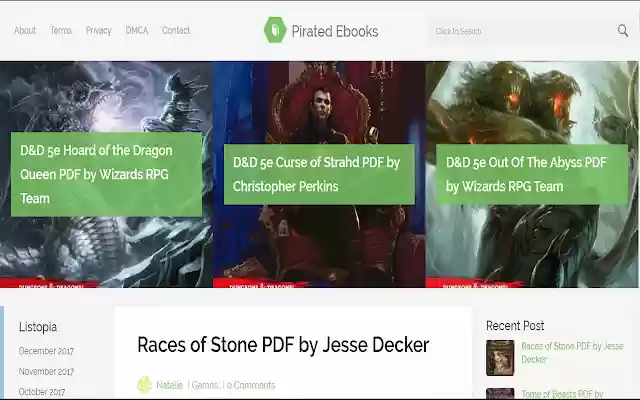Click Tome of Beasts recent post thumbnail
Viewport: 640px width, 400px height.
[x=500, y=394]
